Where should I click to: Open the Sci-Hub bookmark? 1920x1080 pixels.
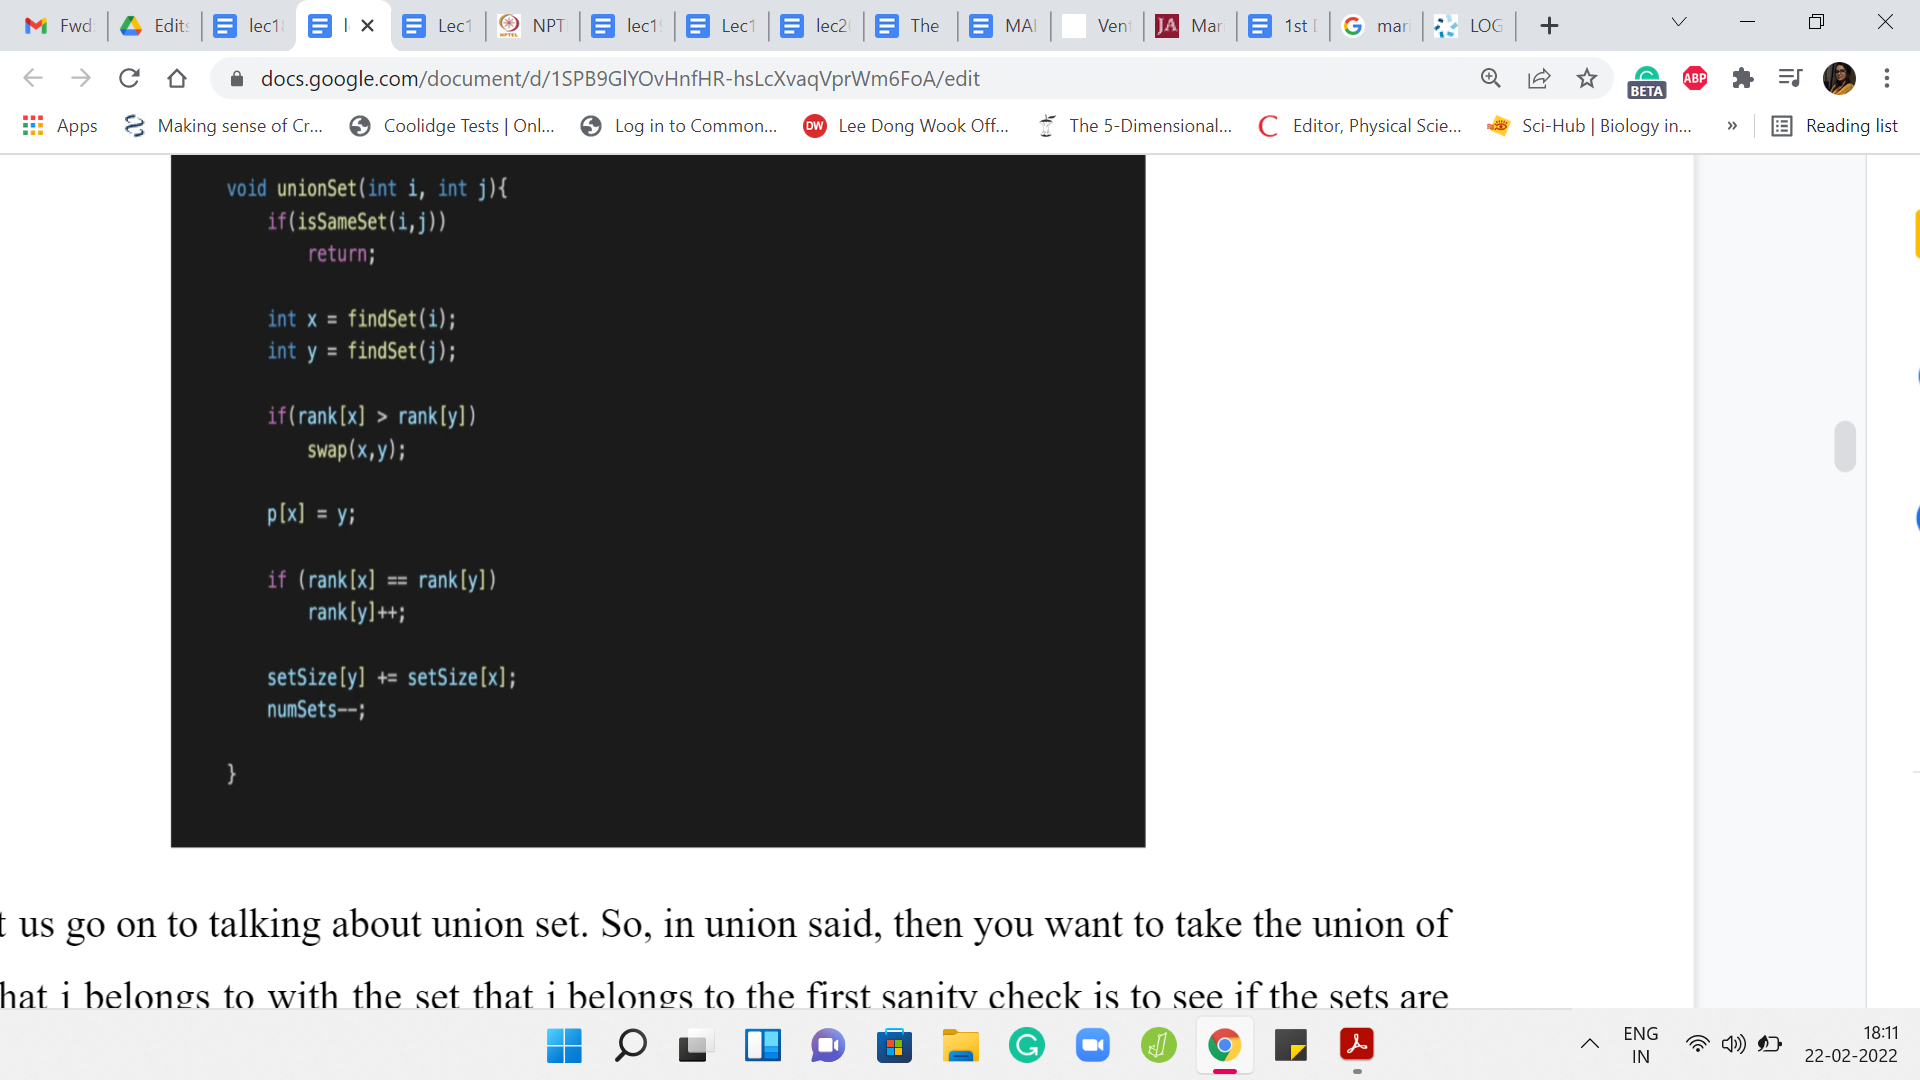click(x=1591, y=126)
